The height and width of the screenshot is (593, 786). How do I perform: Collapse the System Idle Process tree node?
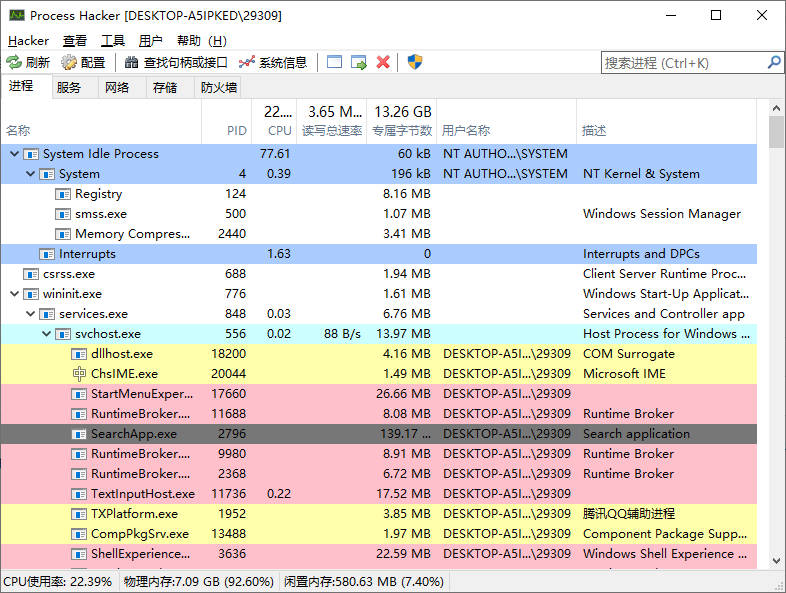point(14,154)
